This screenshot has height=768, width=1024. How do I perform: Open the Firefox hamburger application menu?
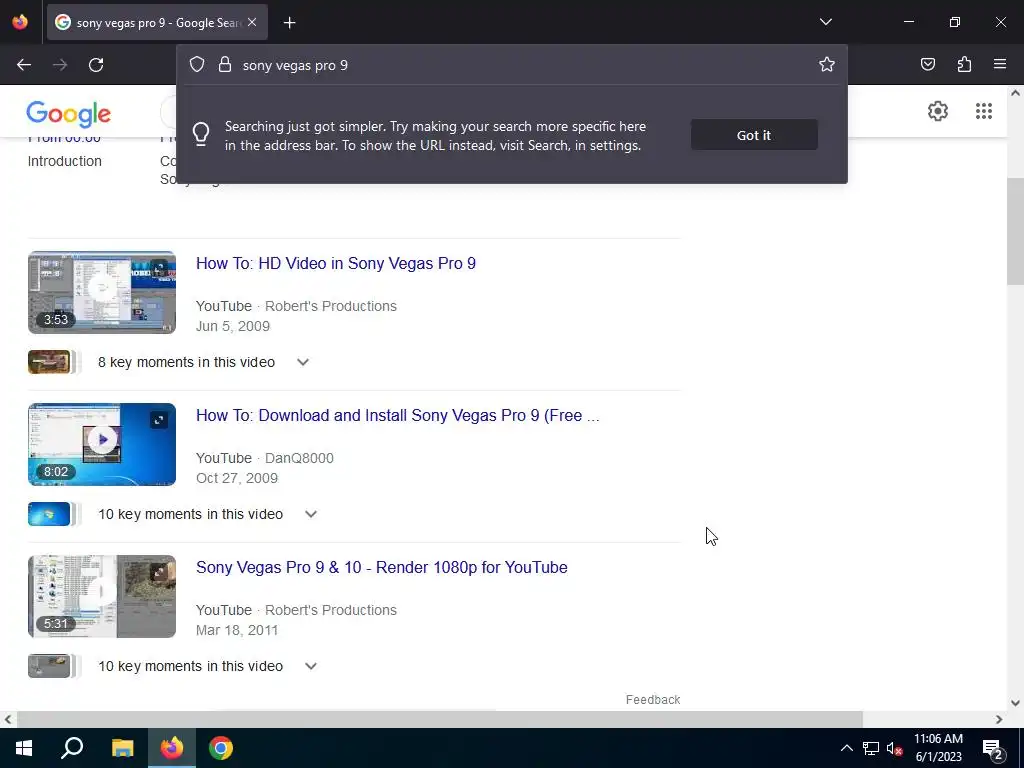point(1000,64)
